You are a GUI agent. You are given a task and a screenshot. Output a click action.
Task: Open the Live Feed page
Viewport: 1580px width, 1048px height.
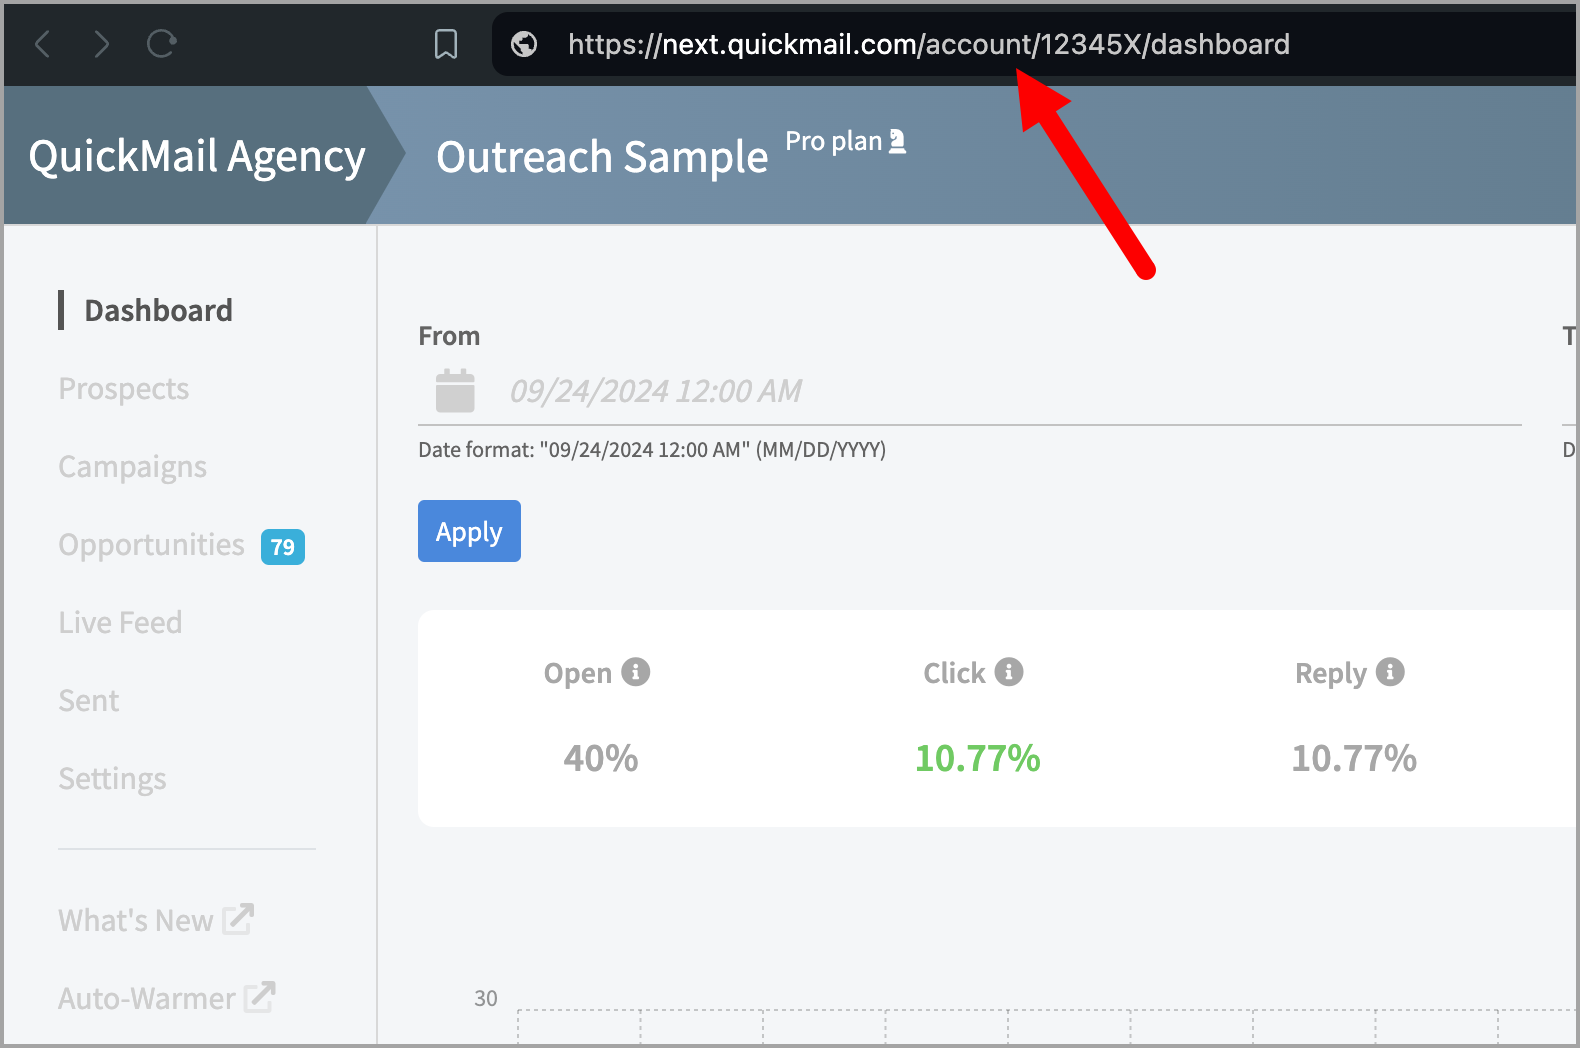click(120, 623)
